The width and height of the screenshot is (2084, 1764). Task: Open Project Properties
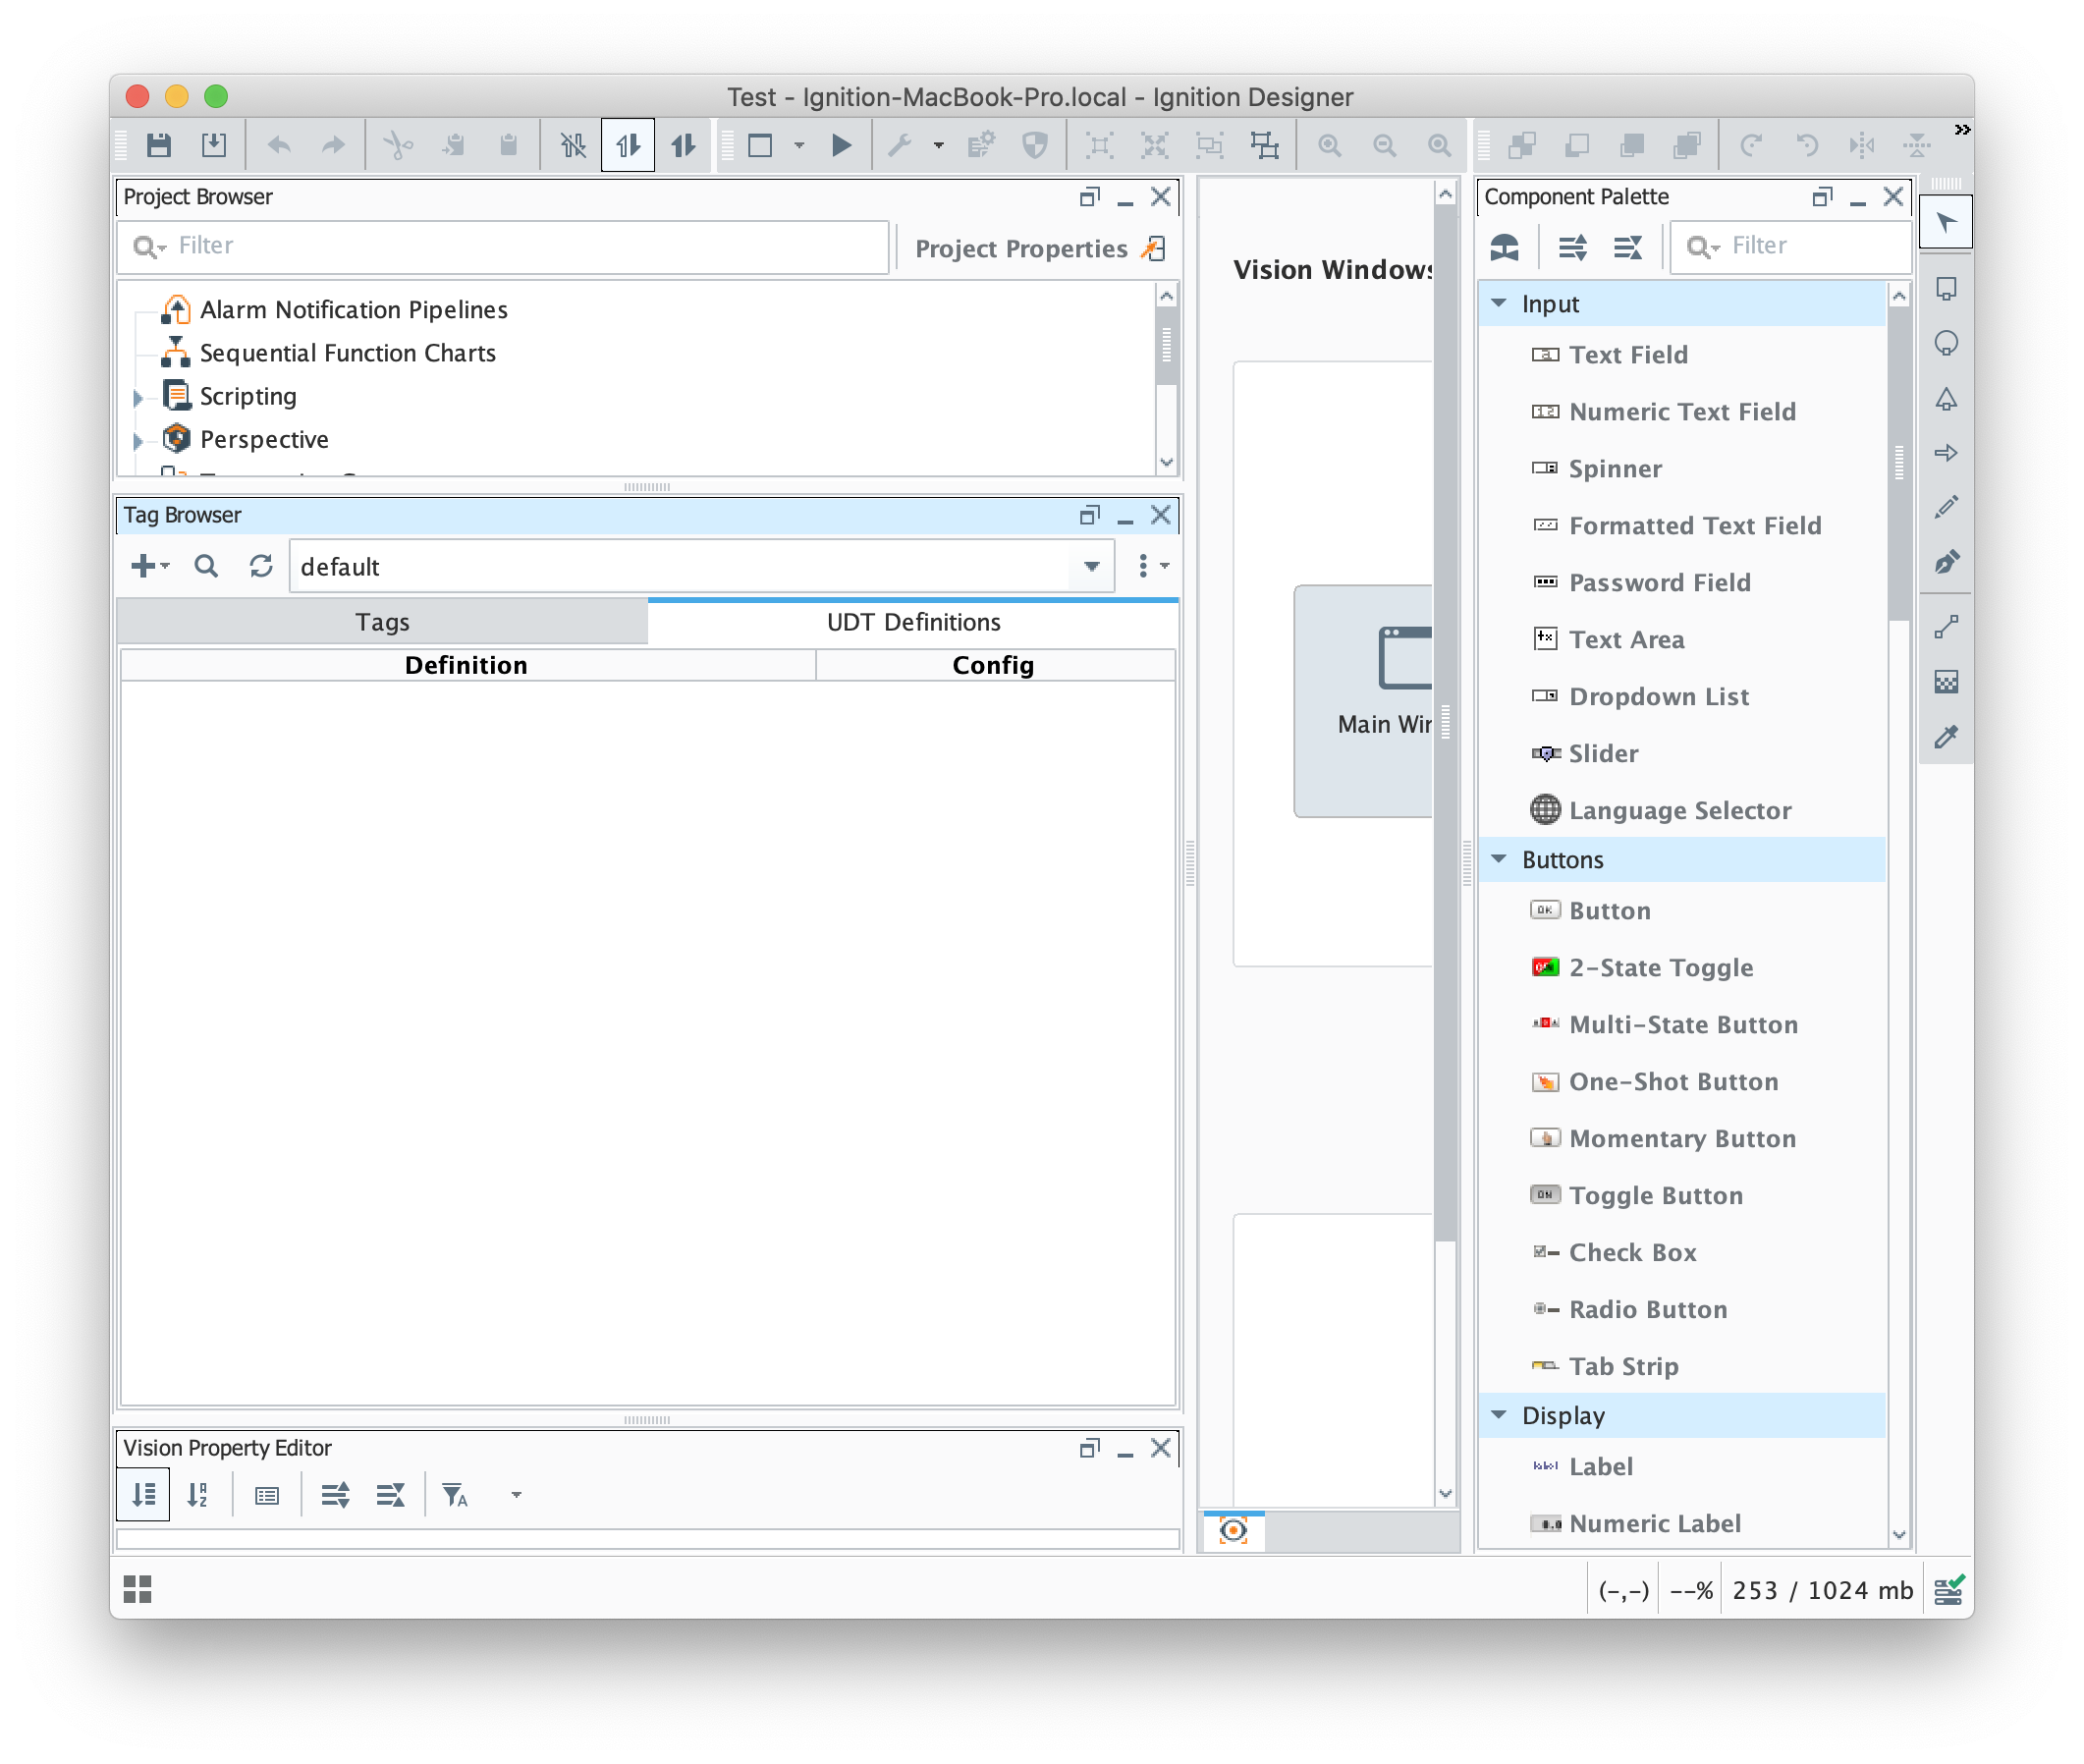point(1041,249)
